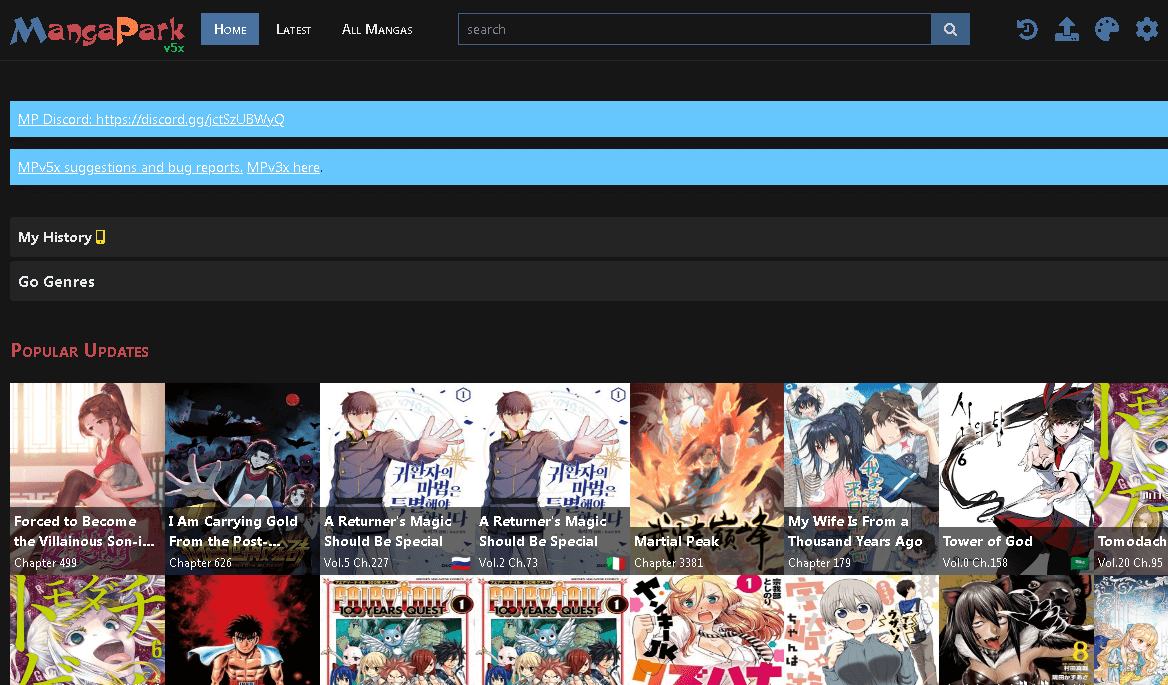Open MPv5x suggestions and bug reports link
This screenshot has width=1168, height=685.
coord(130,168)
